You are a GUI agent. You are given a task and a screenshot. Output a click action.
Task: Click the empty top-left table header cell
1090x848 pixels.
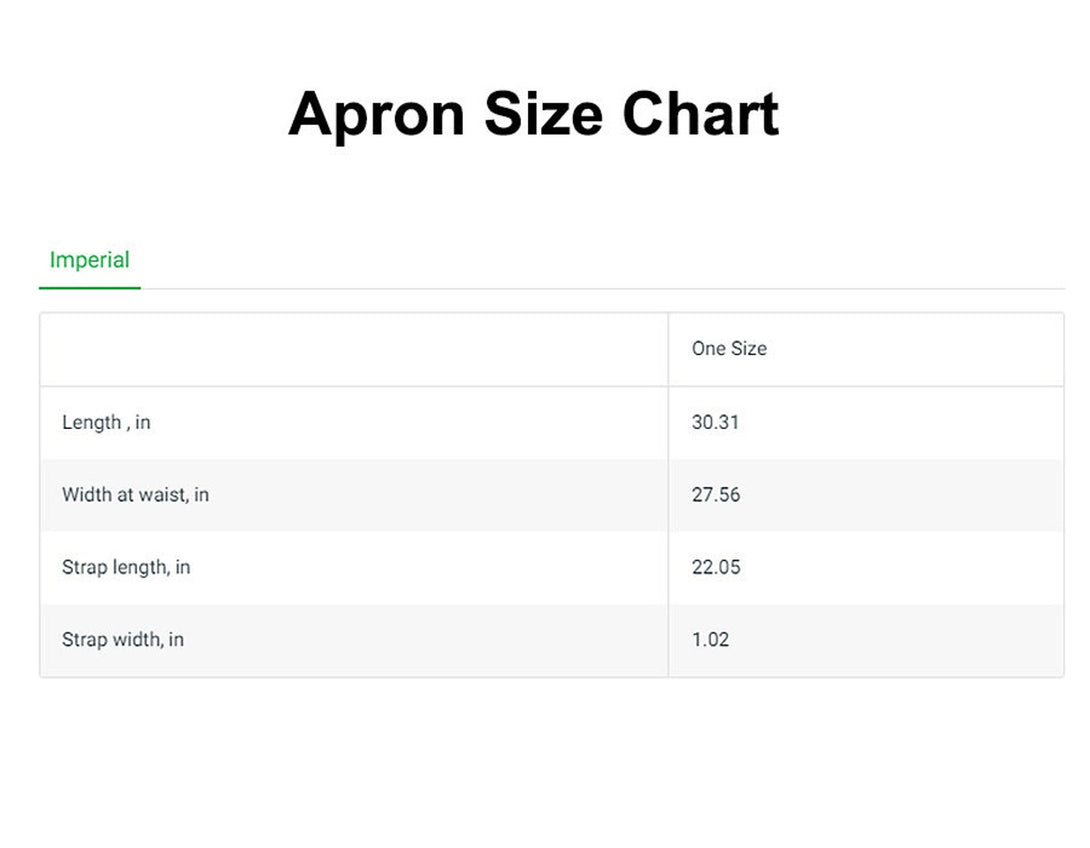click(x=354, y=349)
